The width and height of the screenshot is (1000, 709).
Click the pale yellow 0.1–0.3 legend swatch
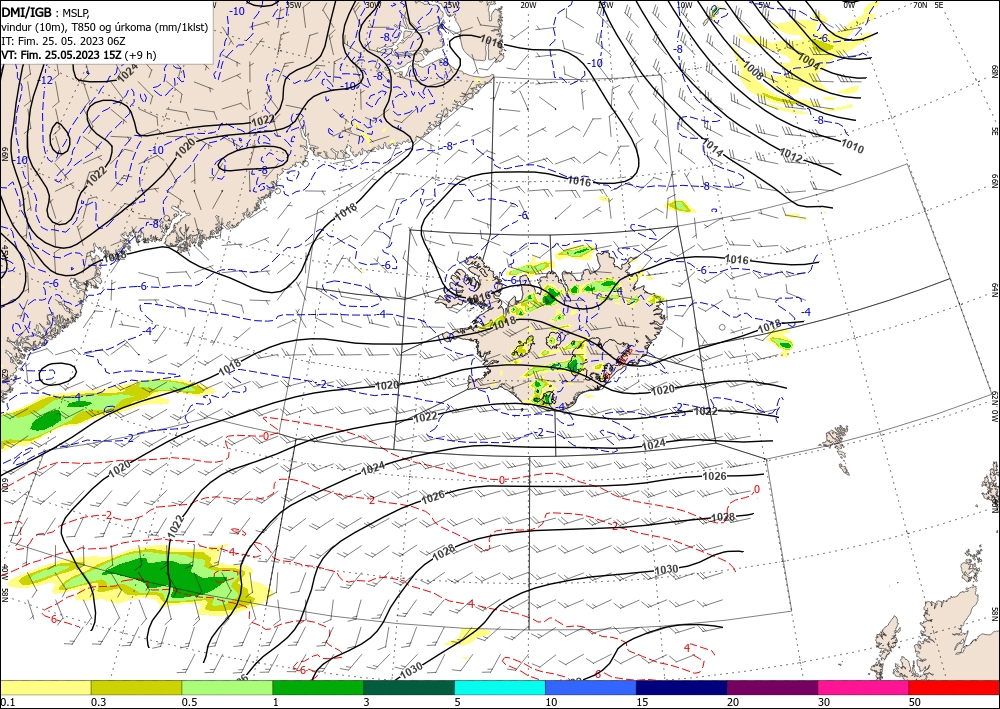click(45, 687)
